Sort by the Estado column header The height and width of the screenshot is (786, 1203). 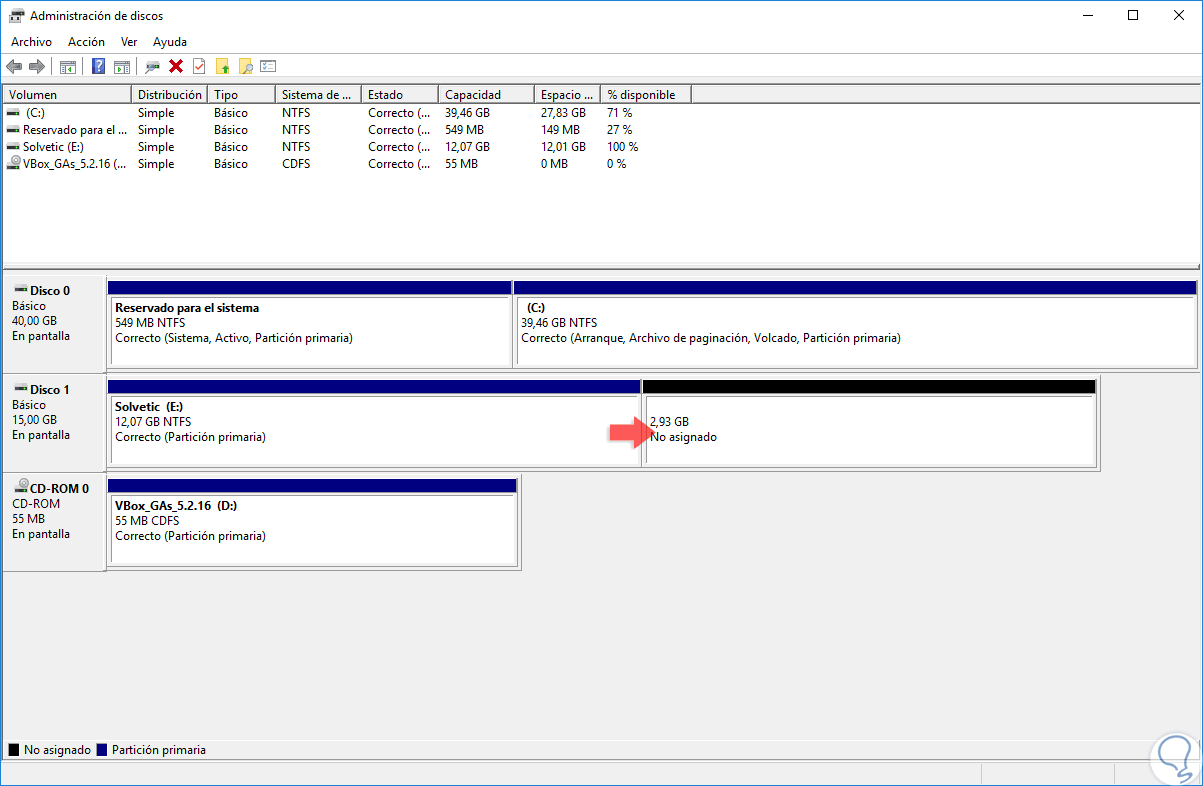[x=400, y=95]
